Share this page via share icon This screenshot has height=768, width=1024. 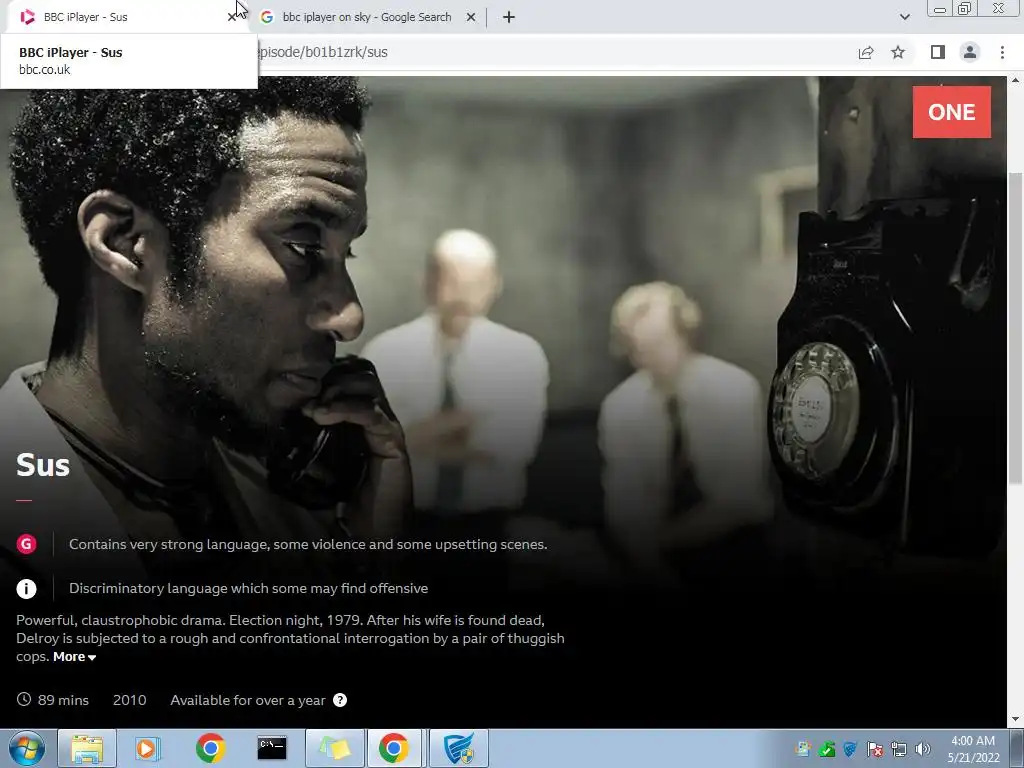tap(866, 52)
